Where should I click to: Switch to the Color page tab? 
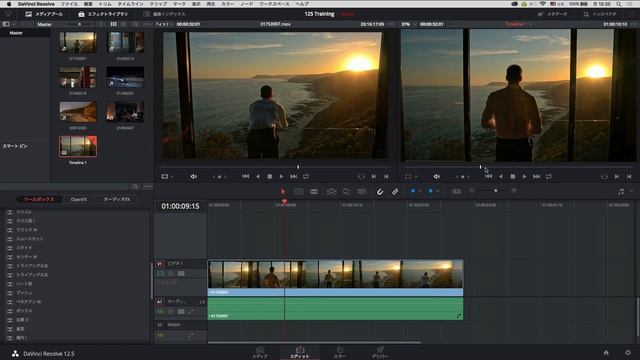click(340, 352)
